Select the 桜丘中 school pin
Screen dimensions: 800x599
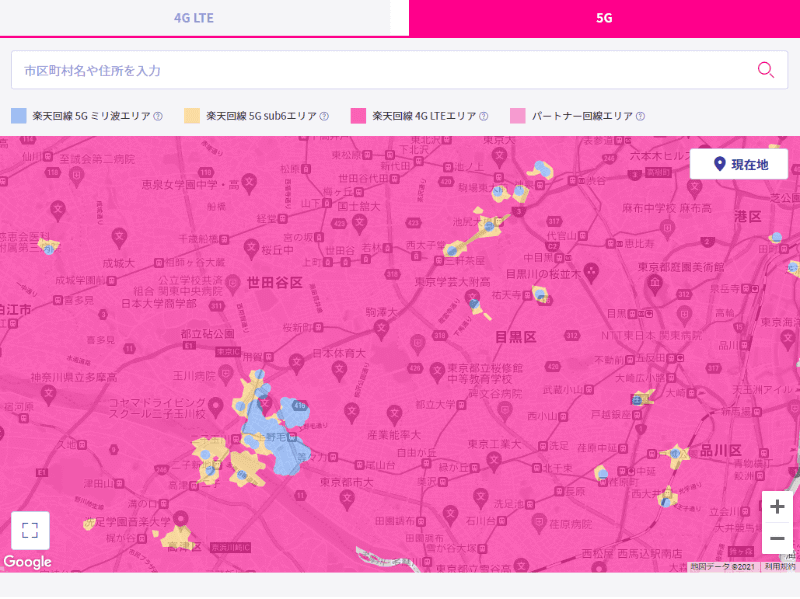click(x=251, y=248)
